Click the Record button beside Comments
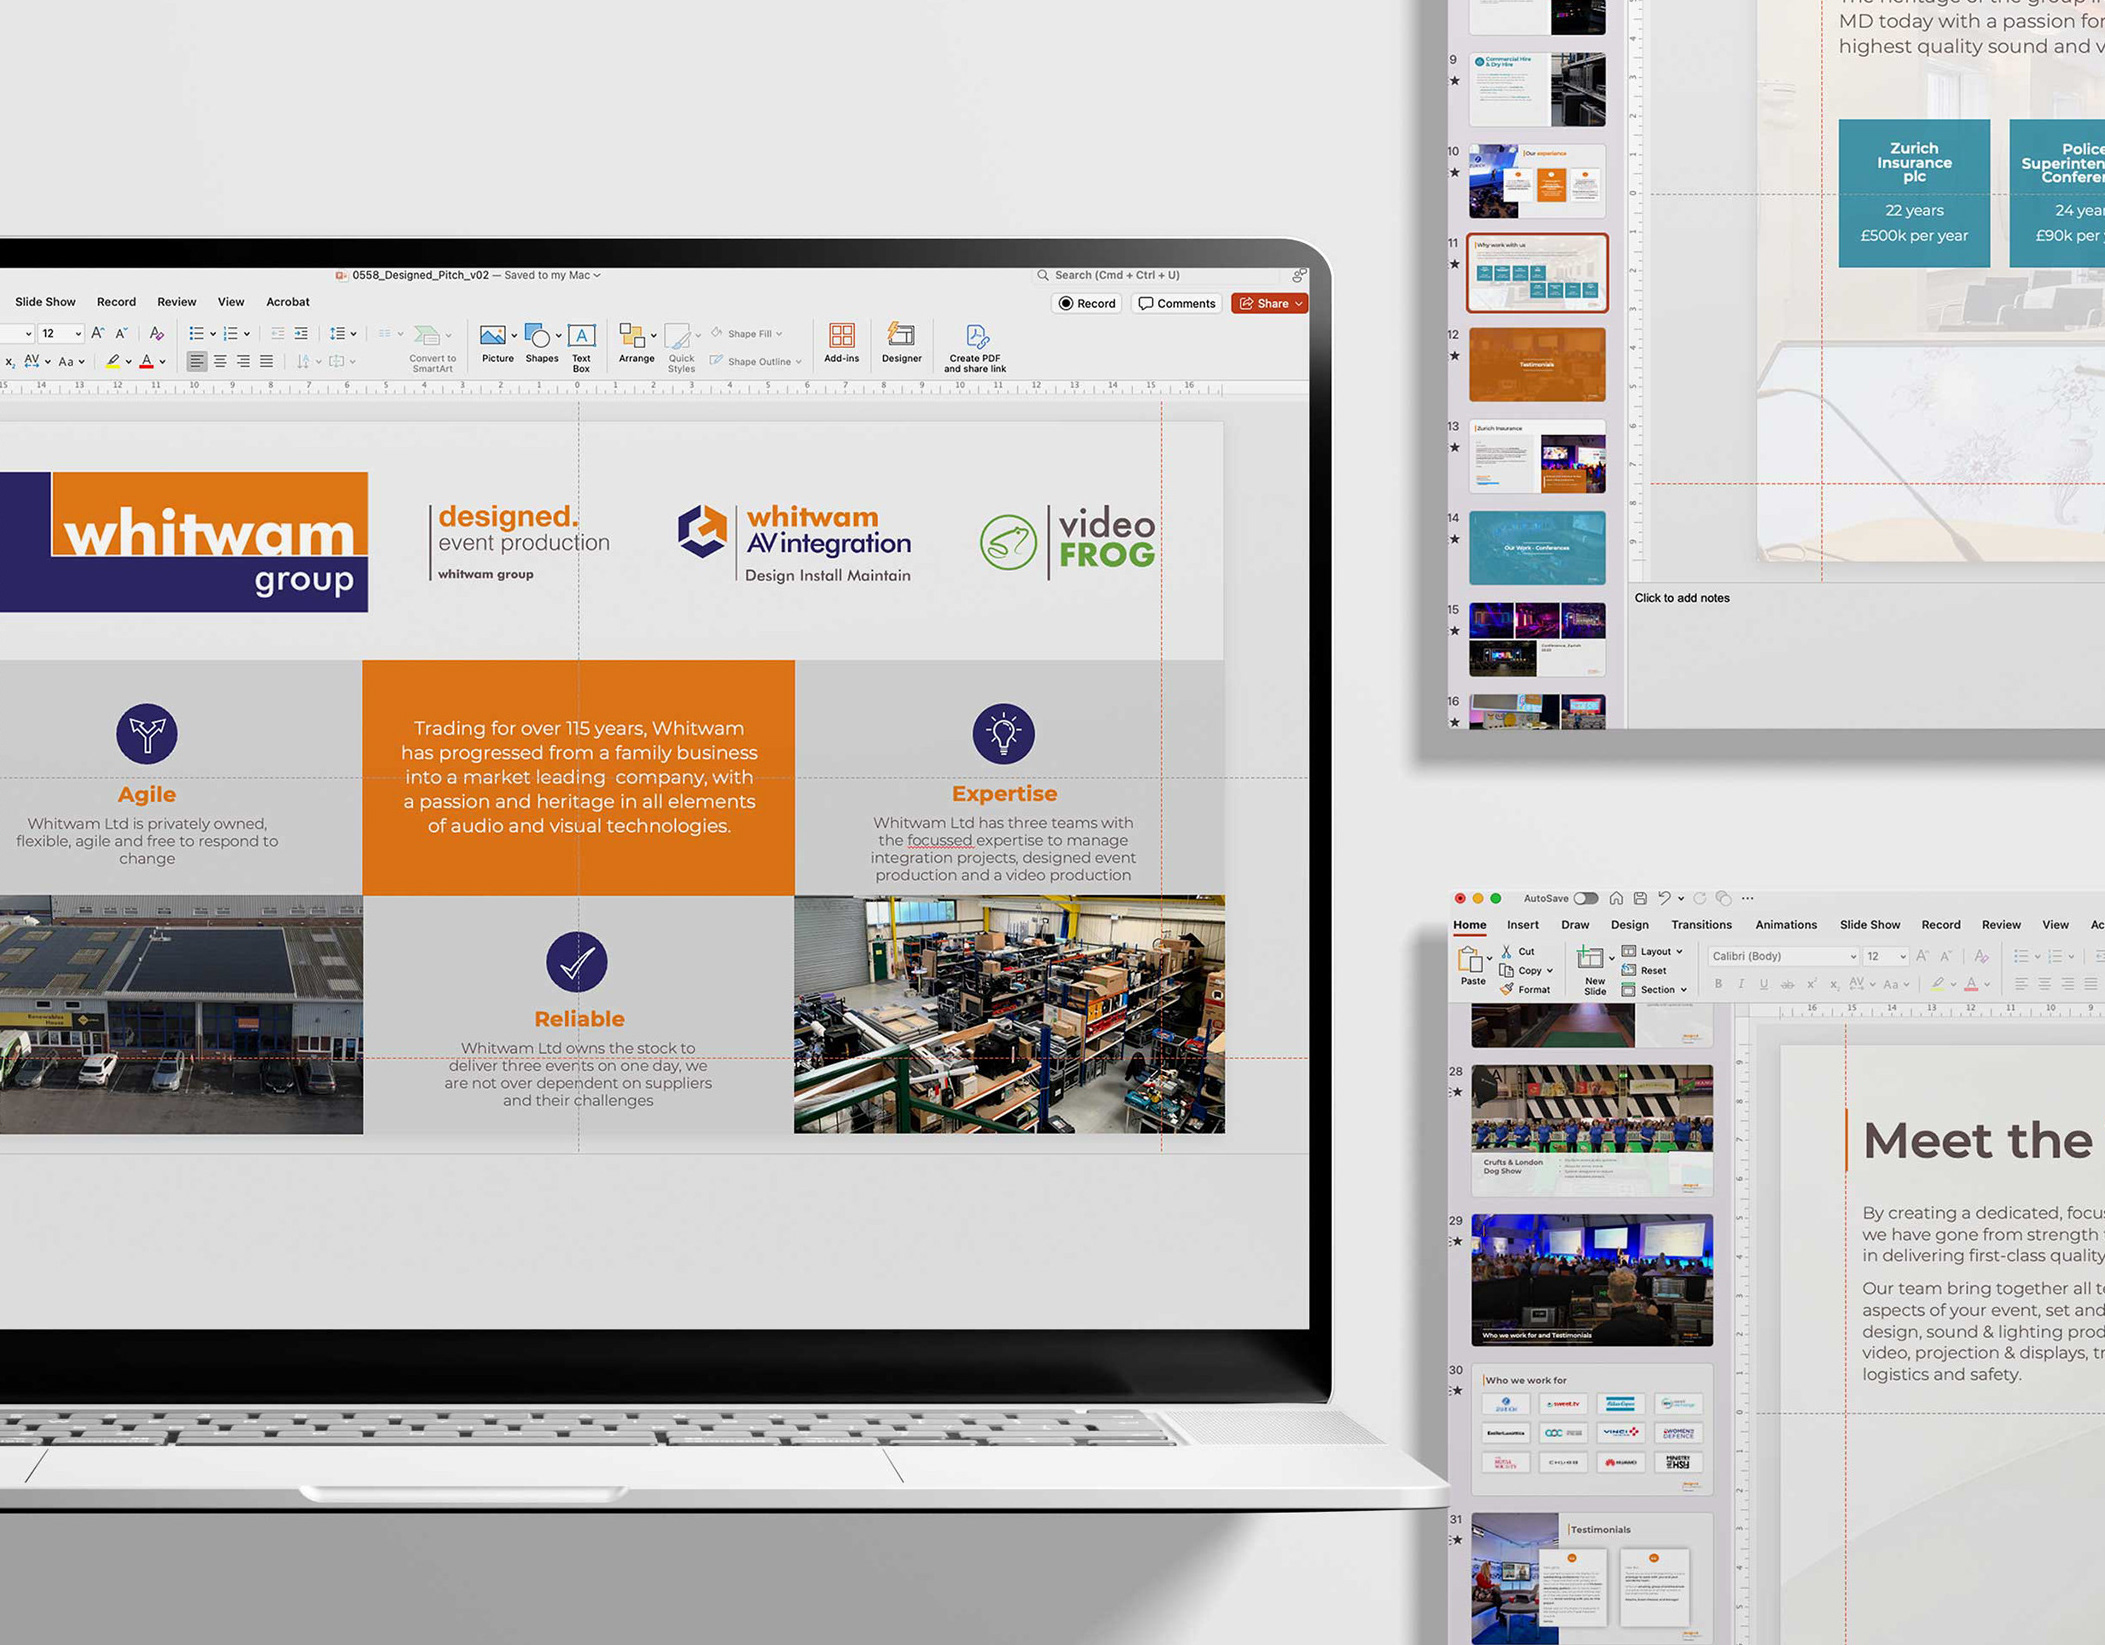2105x1645 pixels. pos(1087,304)
